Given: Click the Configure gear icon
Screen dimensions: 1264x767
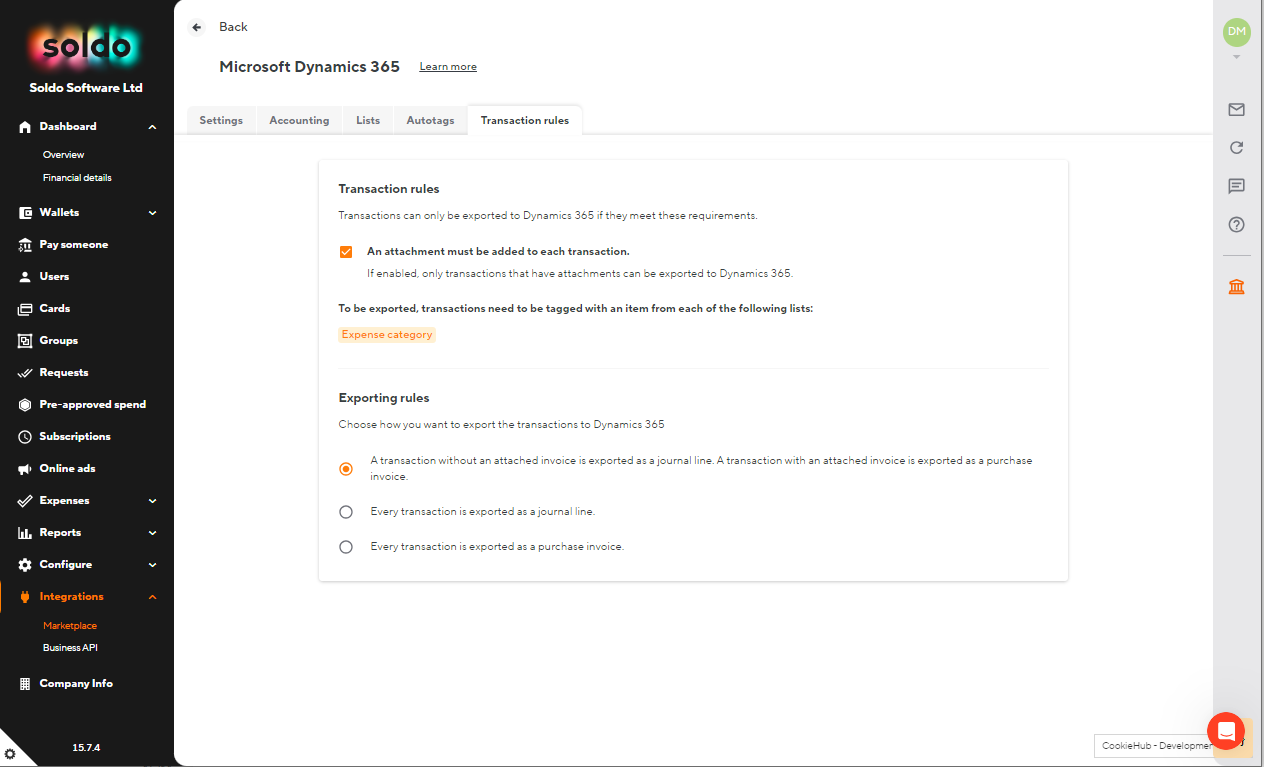Looking at the screenshot, I should [25, 565].
